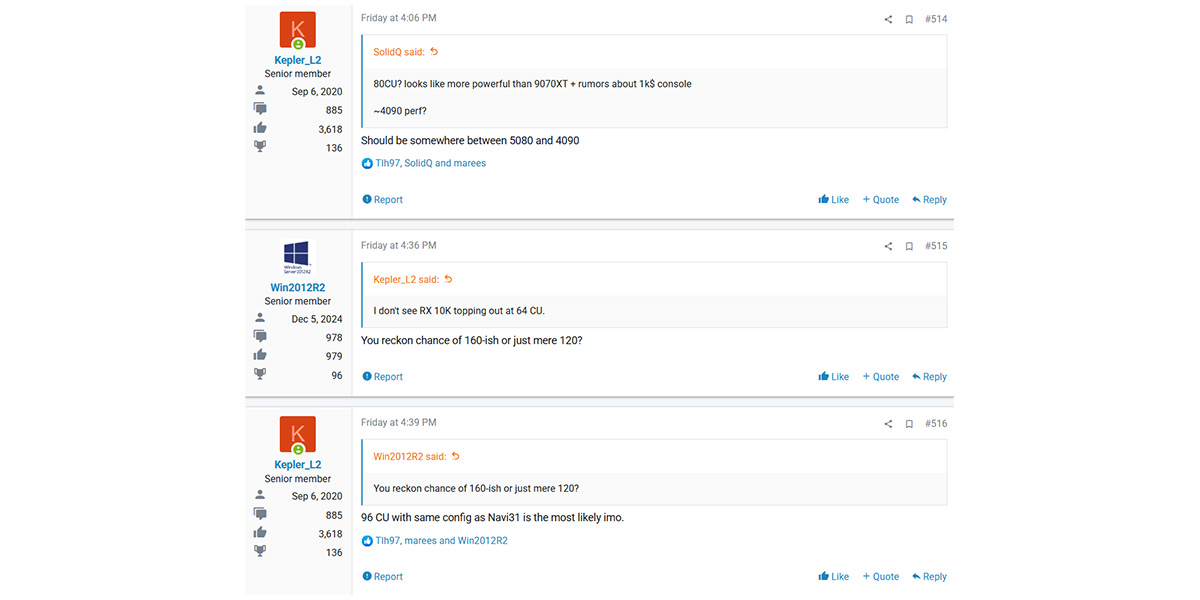Image resolution: width=1200 pixels, height=600 pixels.
Task: Click share icon on post #515
Action: click(888, 246)
